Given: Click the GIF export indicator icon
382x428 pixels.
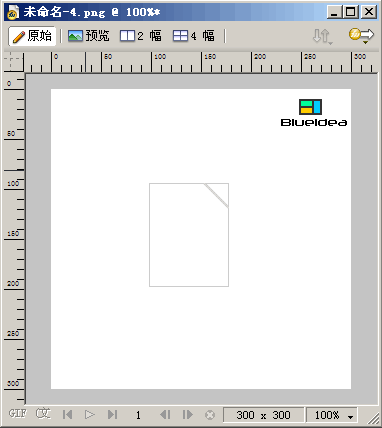Looking at the screenshot, I should (17, 414).
